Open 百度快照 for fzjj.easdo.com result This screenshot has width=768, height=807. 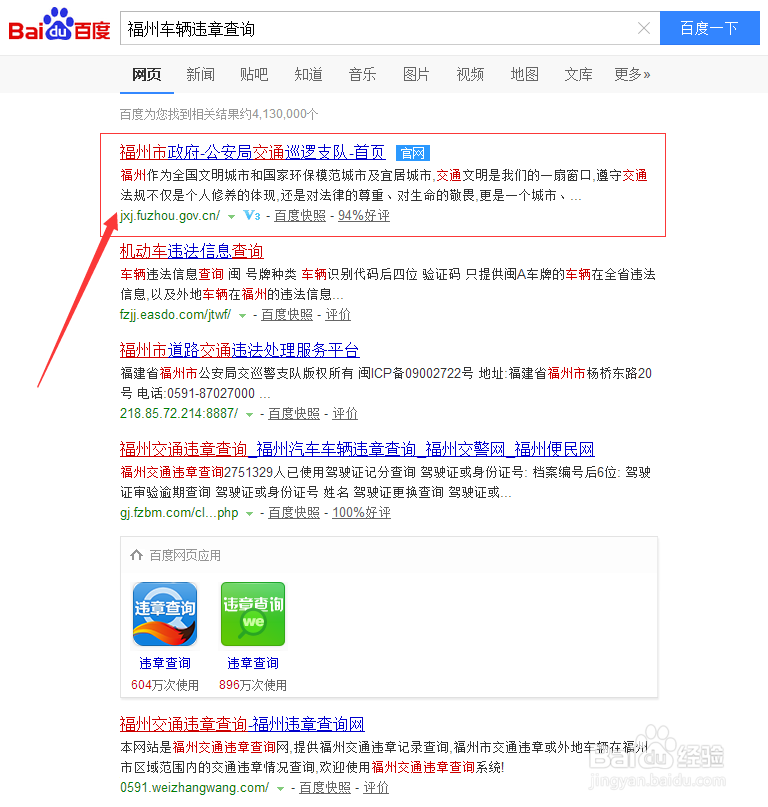tap(287, 314)
